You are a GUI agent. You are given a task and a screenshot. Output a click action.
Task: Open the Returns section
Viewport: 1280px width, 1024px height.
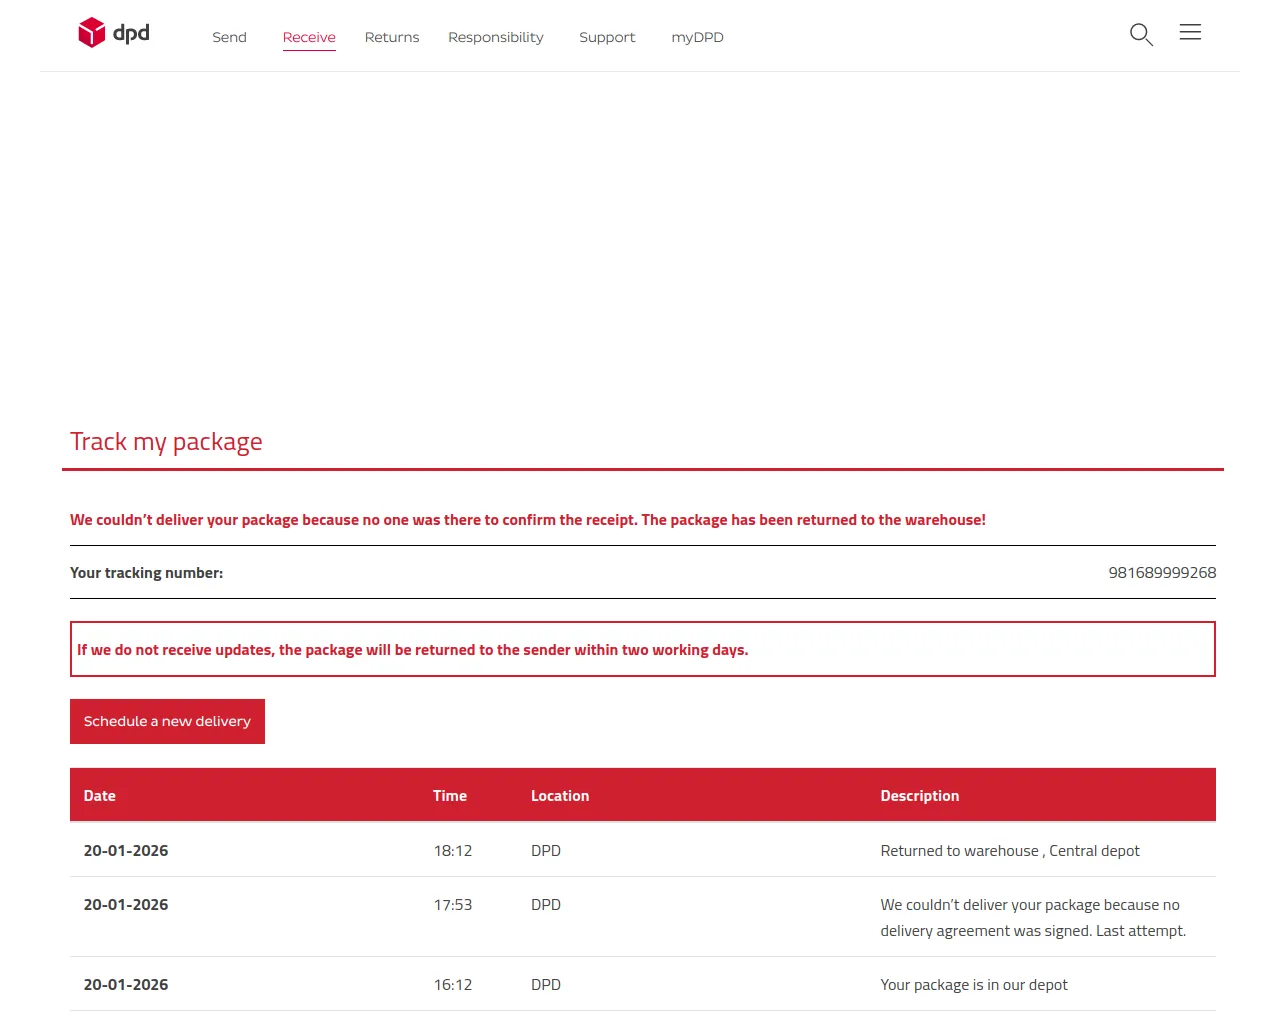392,37
